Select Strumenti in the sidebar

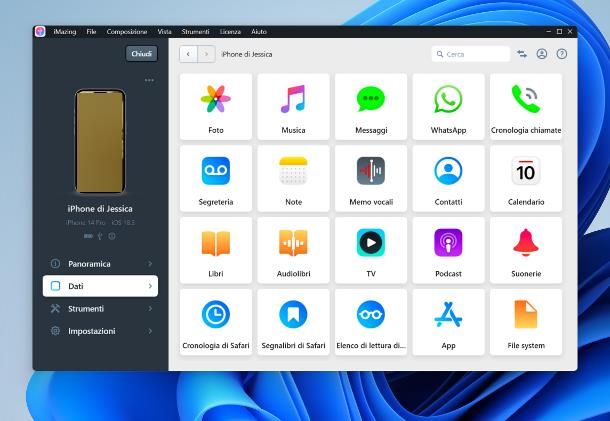tap(100, 309)
